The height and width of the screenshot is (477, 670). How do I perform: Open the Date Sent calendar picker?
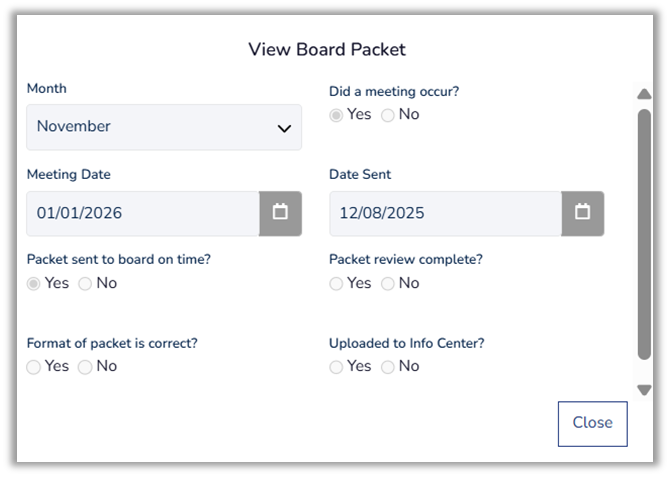582,213
